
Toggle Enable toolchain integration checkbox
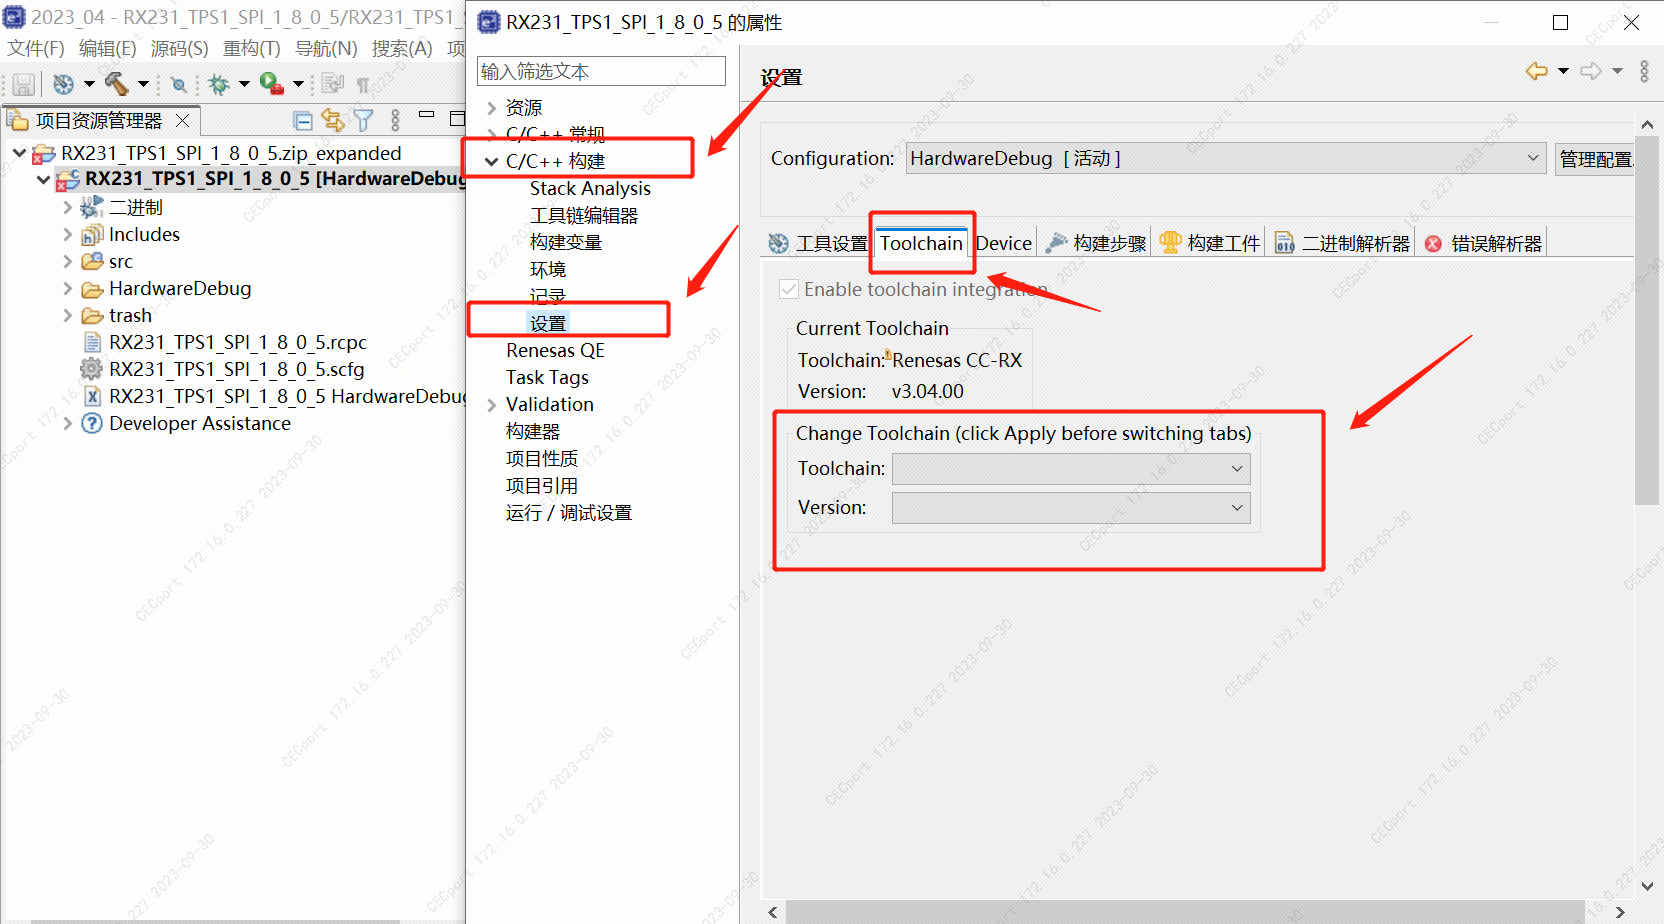click(789, 289)
